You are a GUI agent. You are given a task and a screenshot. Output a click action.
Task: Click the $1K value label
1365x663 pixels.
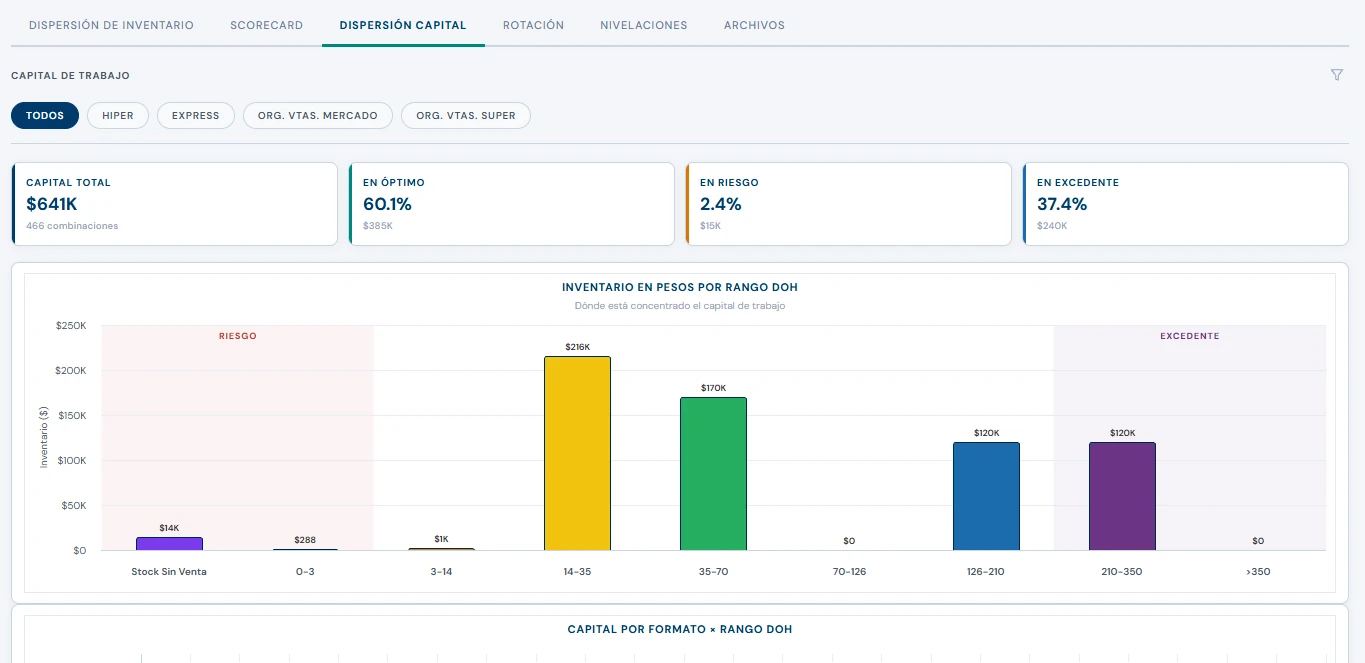[441, 539]
